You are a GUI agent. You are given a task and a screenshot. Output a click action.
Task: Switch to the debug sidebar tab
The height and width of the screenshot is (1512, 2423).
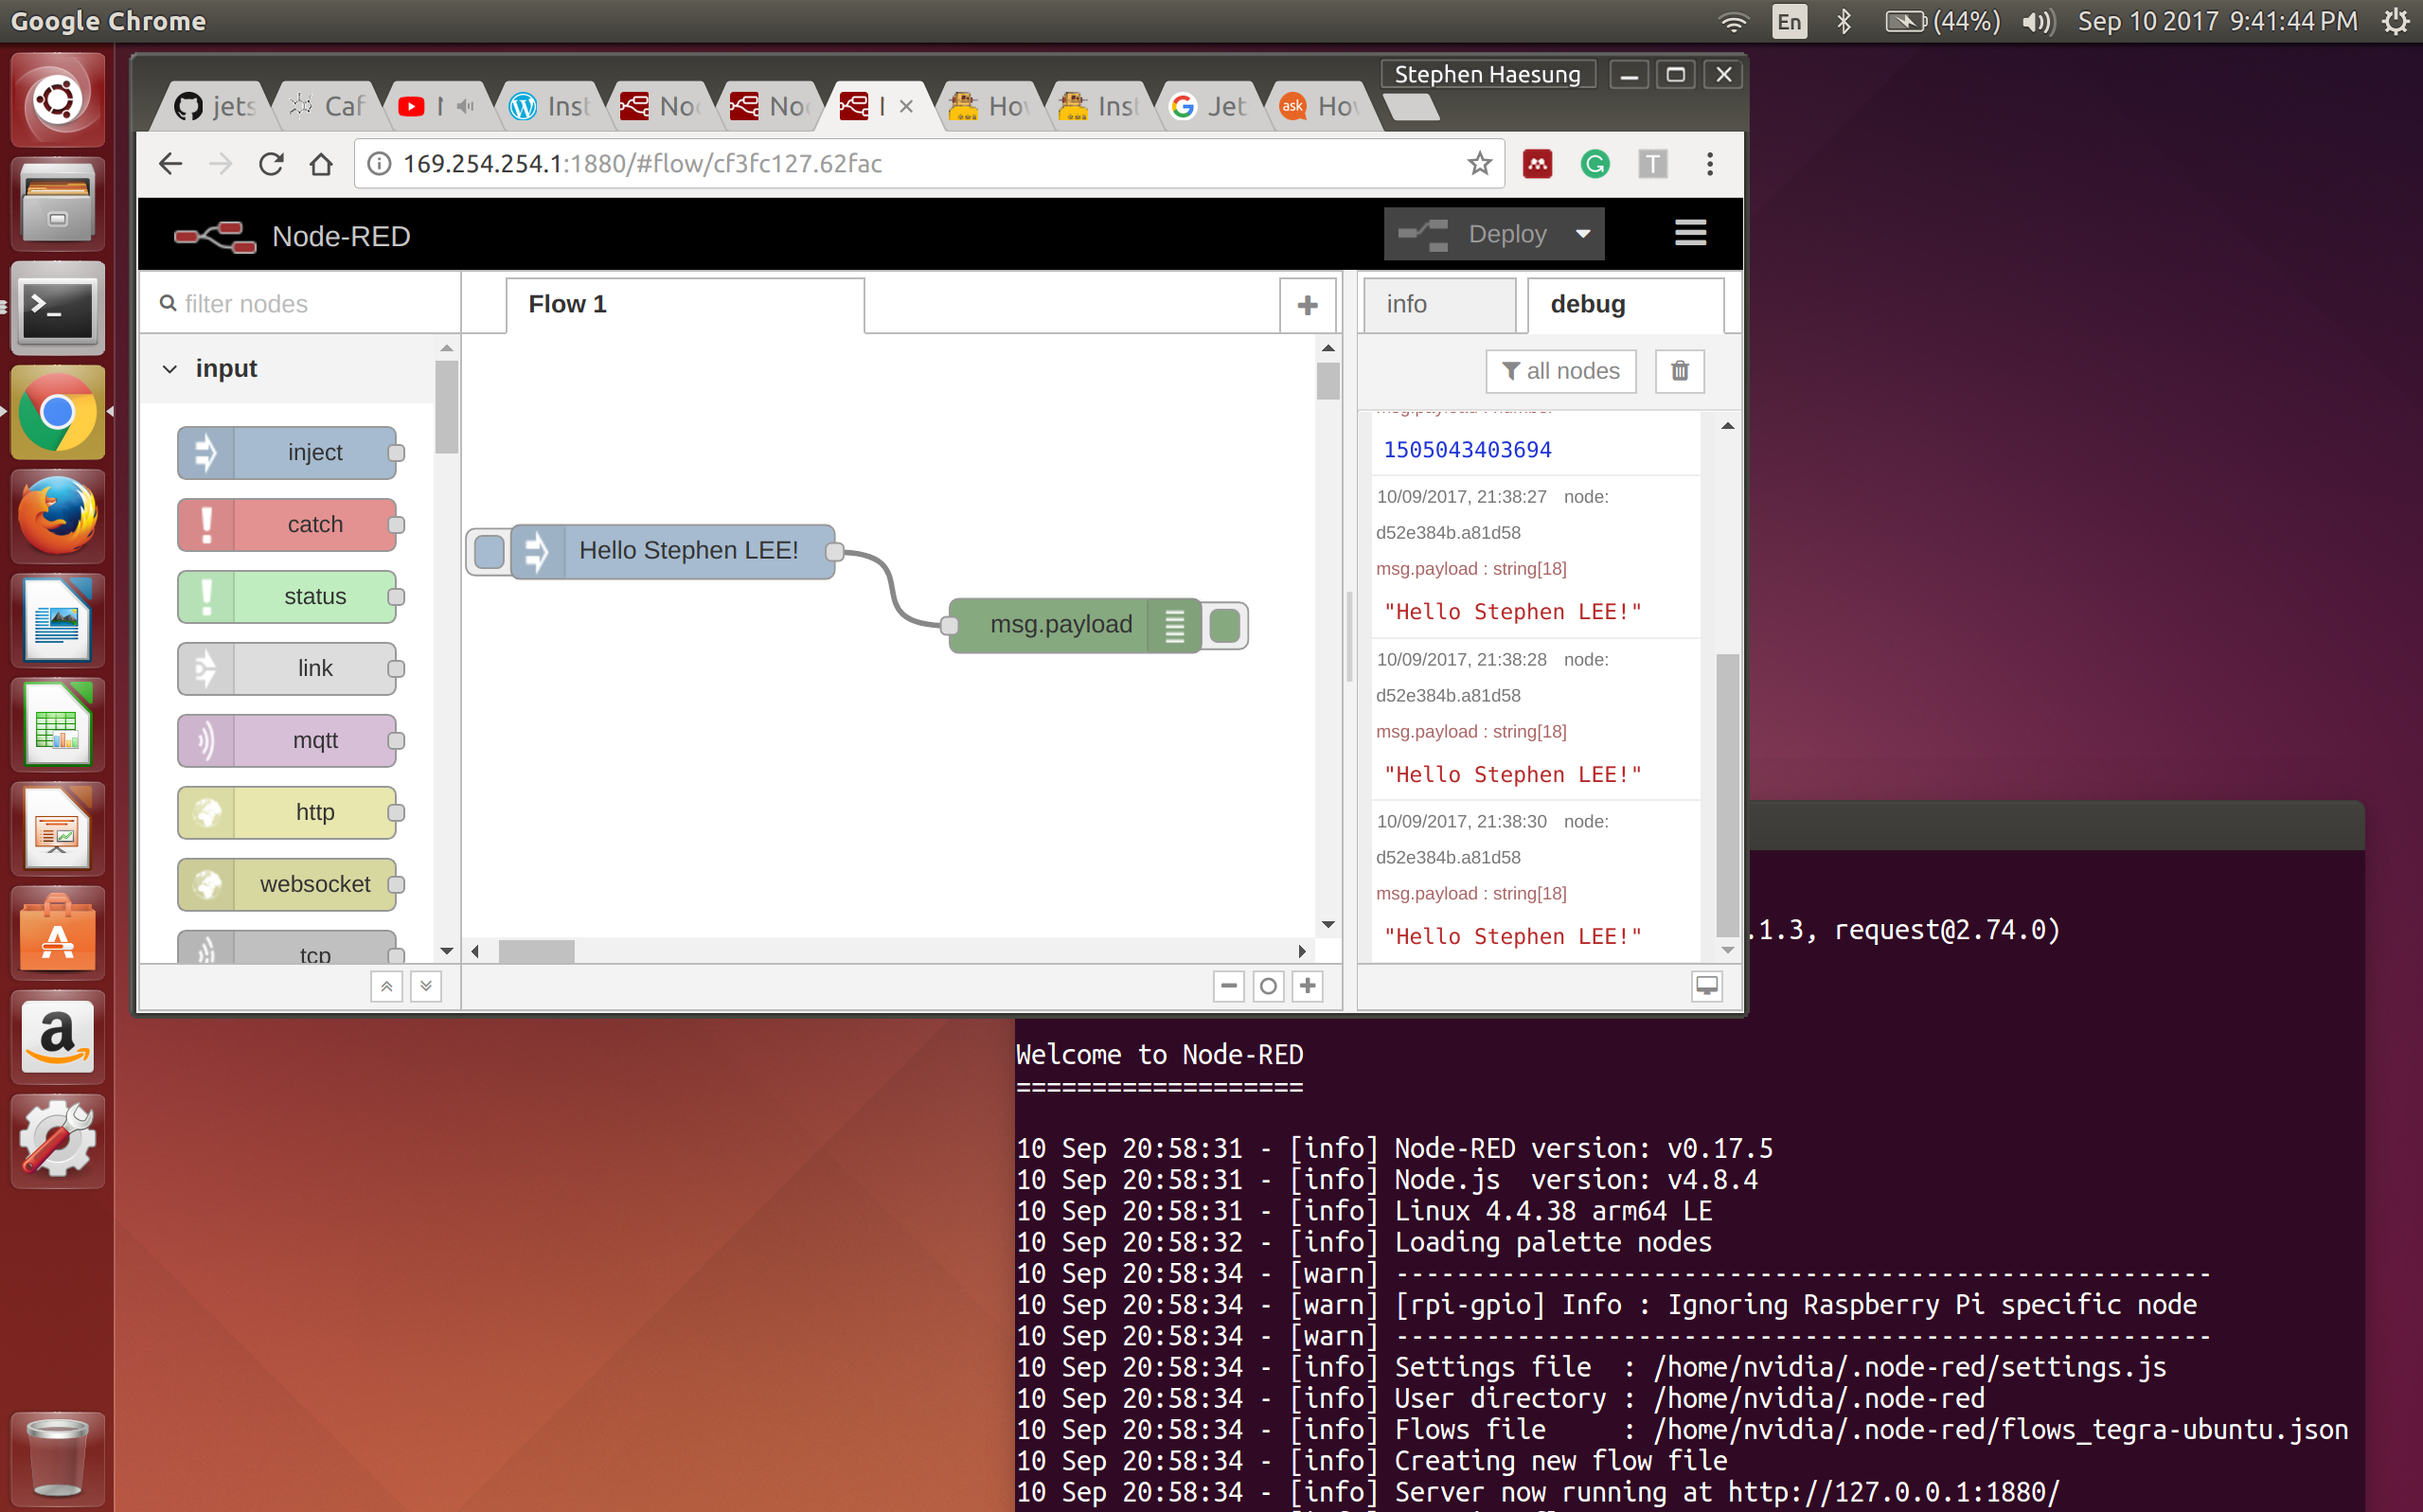click(1625, 305)
